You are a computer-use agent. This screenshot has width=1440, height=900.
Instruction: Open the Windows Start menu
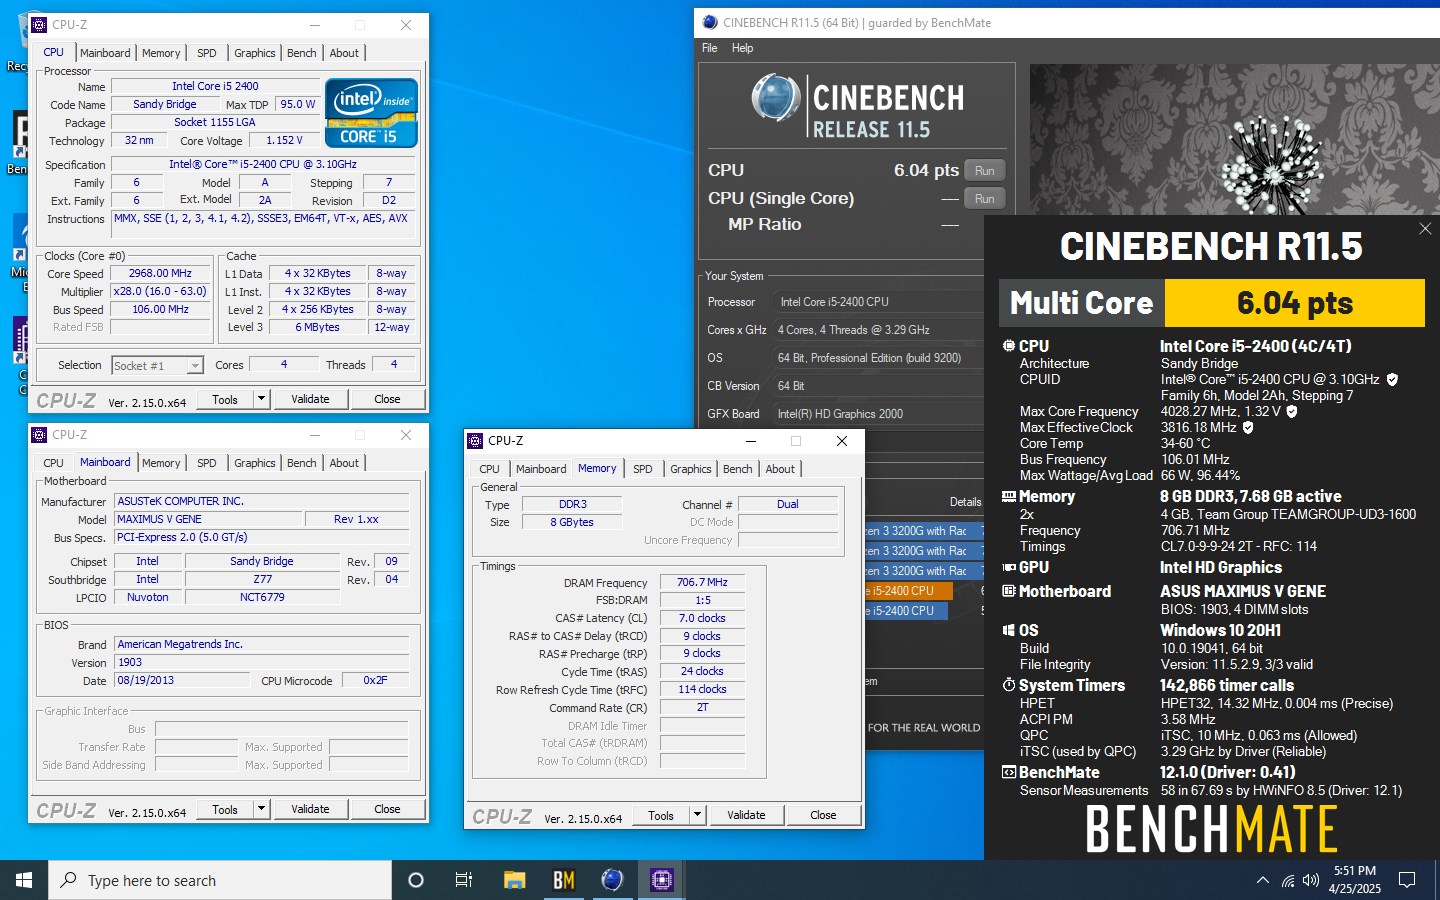(x=24, y=880)
